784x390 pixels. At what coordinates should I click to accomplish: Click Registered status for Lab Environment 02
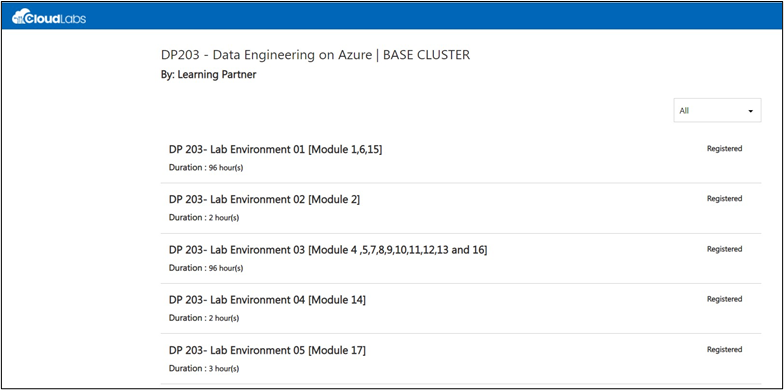pyautogui.click(x=724, y=198)
